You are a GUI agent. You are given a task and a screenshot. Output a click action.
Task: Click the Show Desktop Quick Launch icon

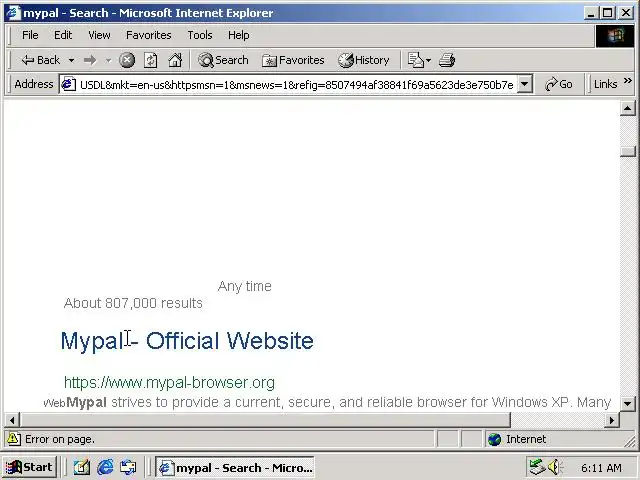[x=81, y=467]
